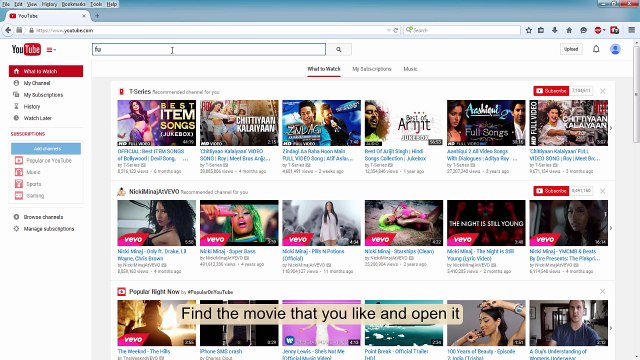Open the URL history dropdown arrow
640x360 pixels.
(389, 30)
